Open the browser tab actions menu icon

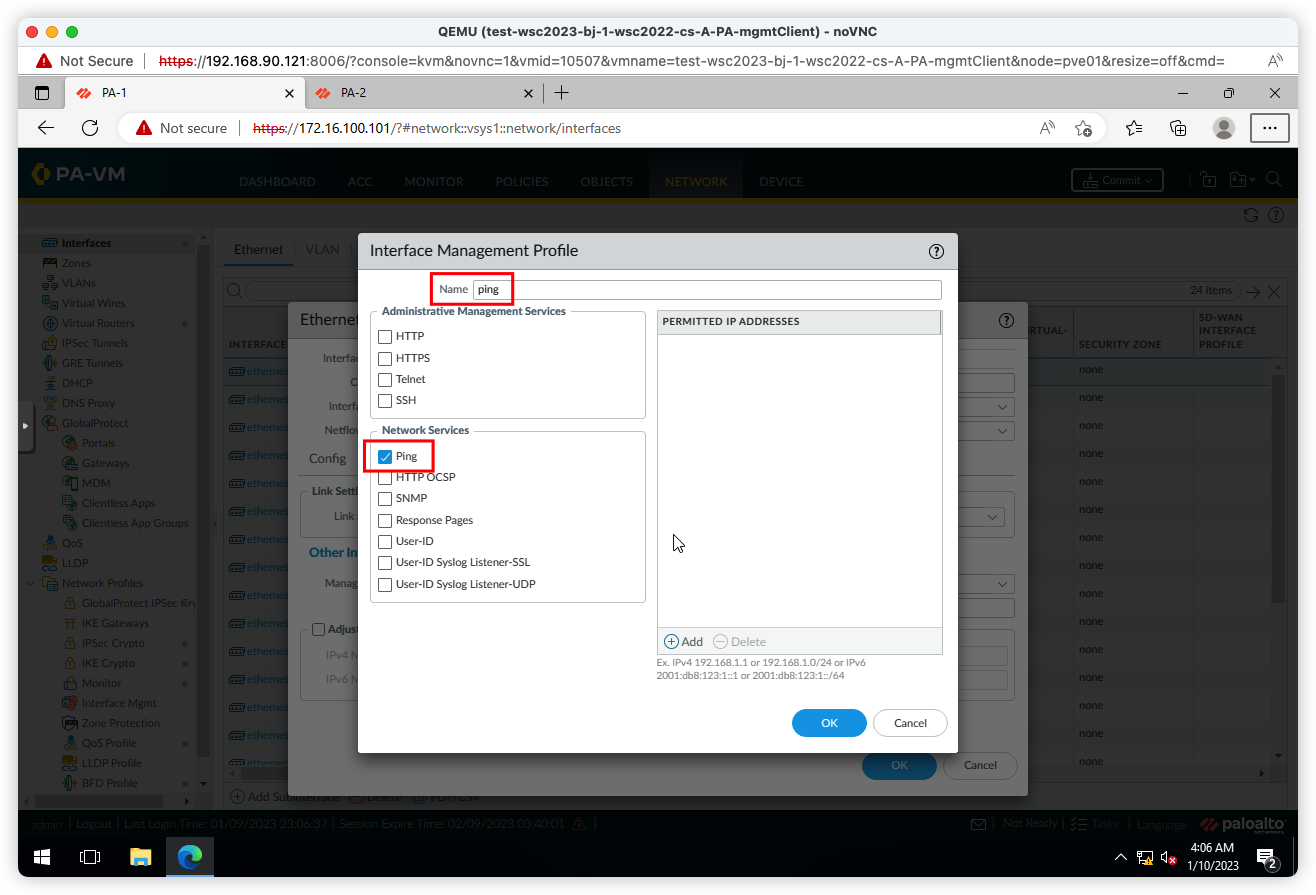42,93
